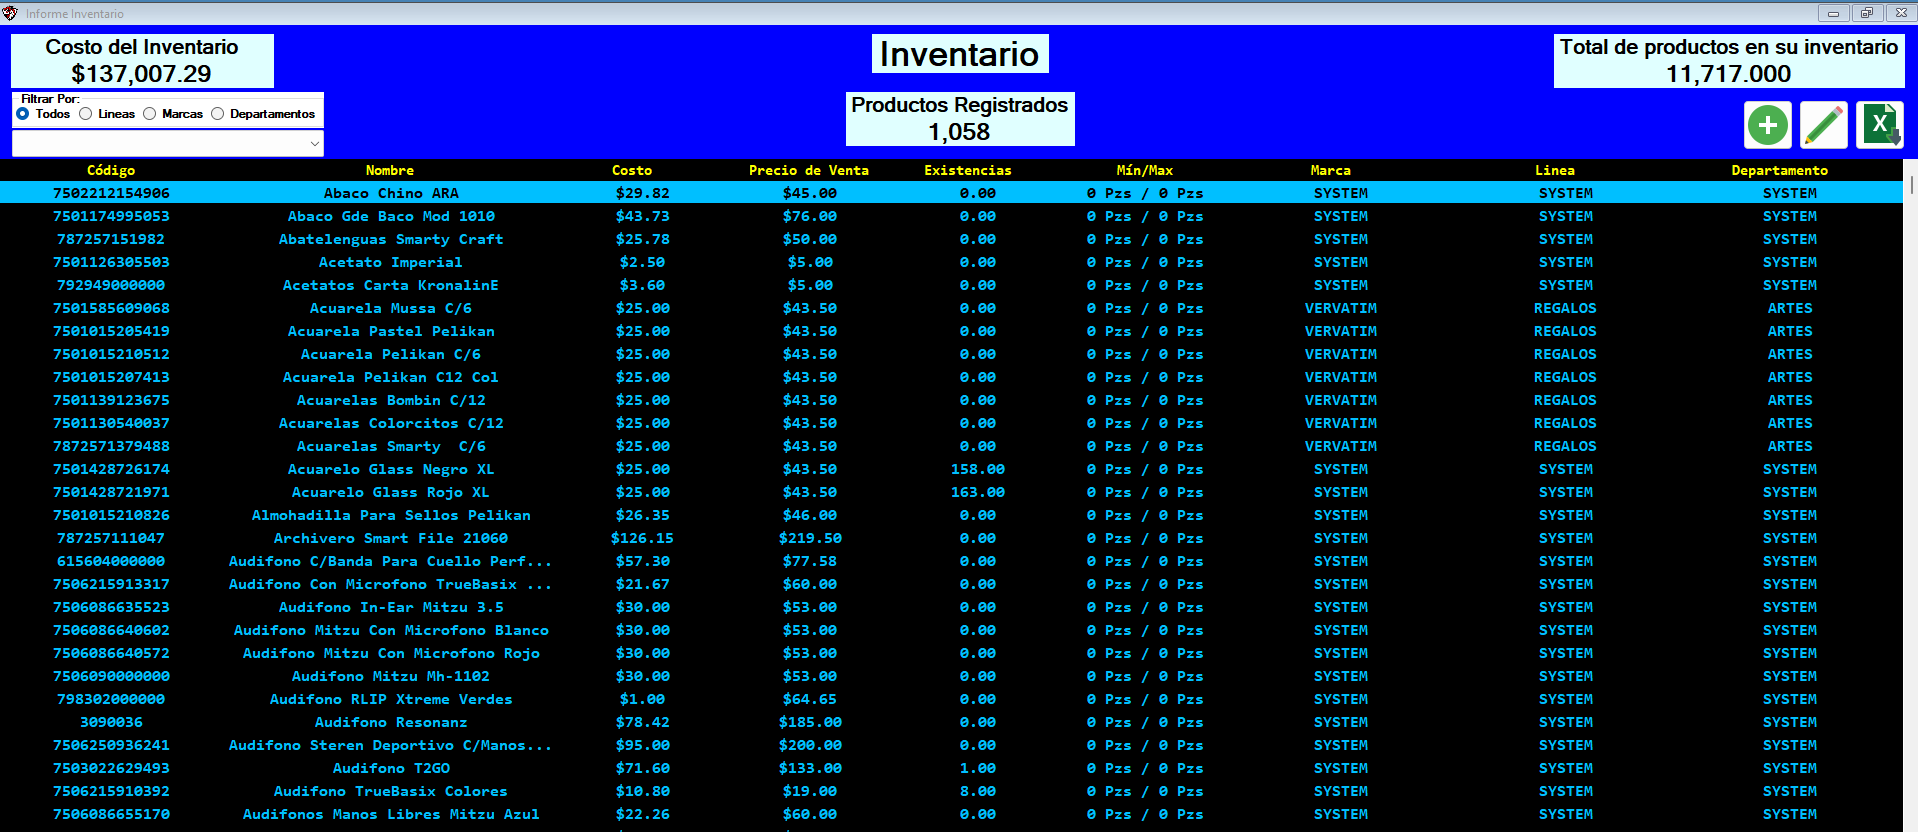Click code 615604000000
The image size is (1918, 832).
[x=111, y=561]
